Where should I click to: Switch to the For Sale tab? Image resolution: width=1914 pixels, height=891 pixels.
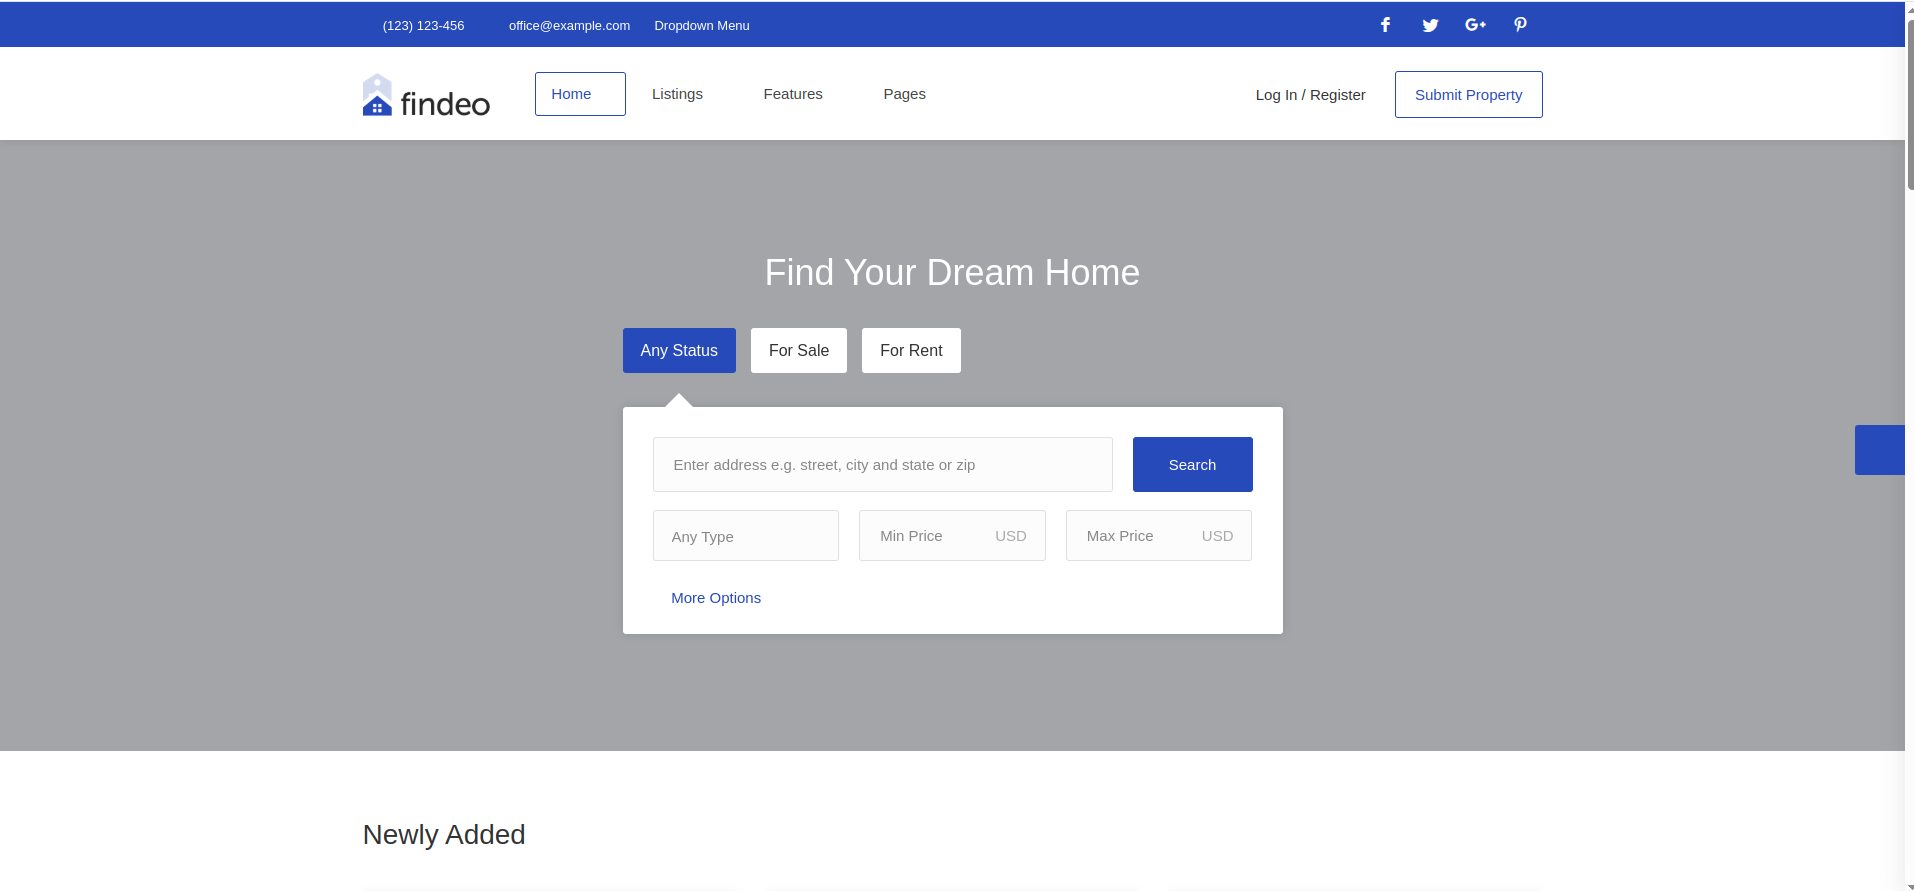(799, 351)
